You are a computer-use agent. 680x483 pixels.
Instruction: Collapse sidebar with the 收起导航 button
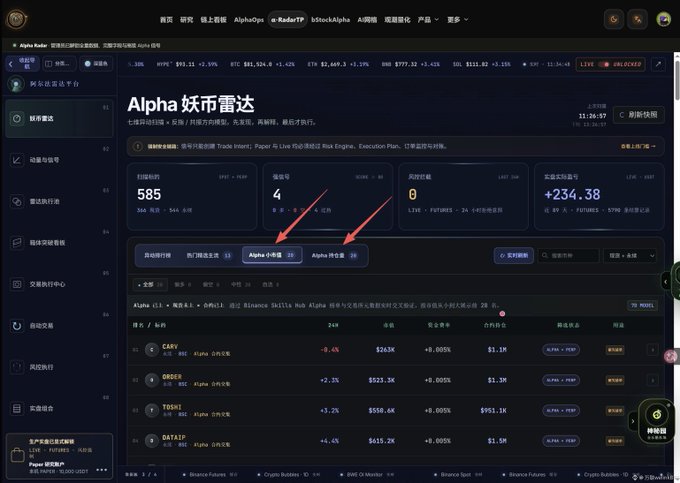click(x=23, y=64)
